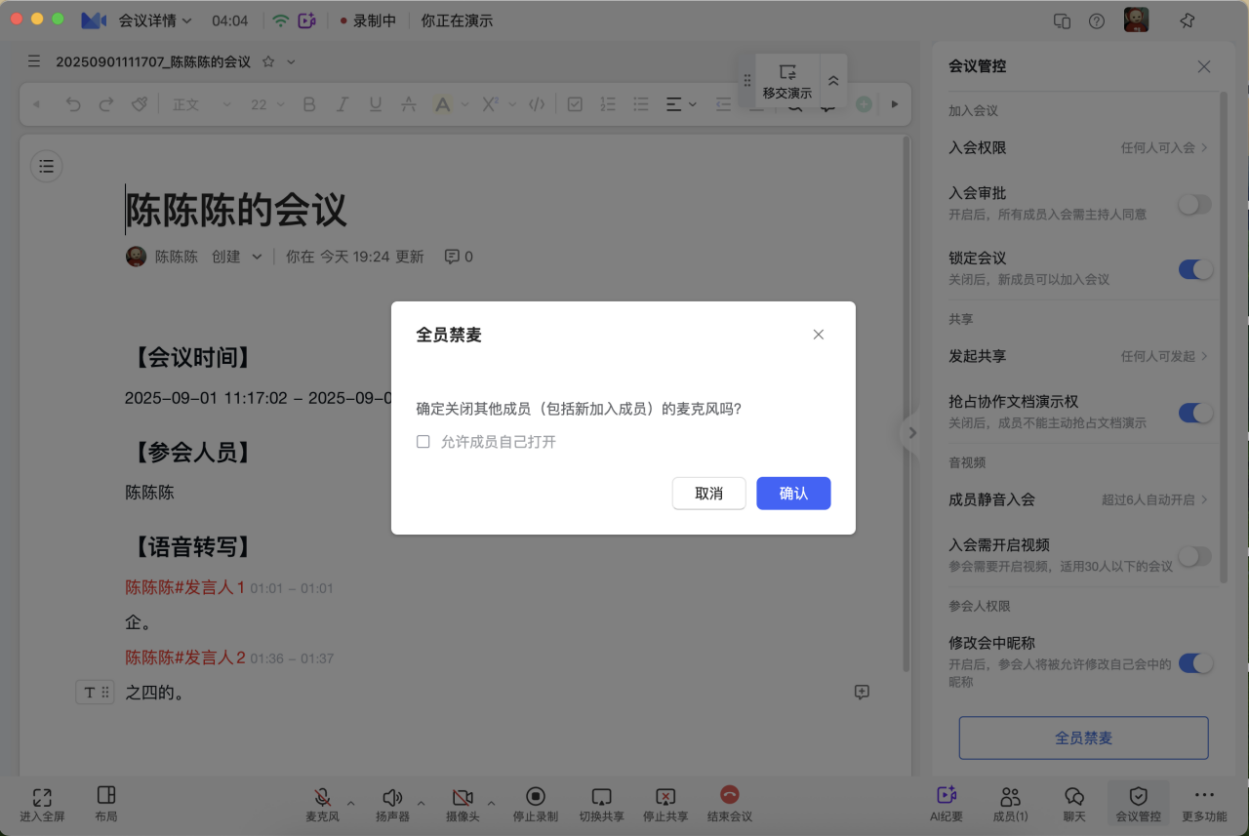The height and width of the screenshot is (836, 1249).
Task: Open the document sidebar hamburger menu
Action: pos(34,62)
